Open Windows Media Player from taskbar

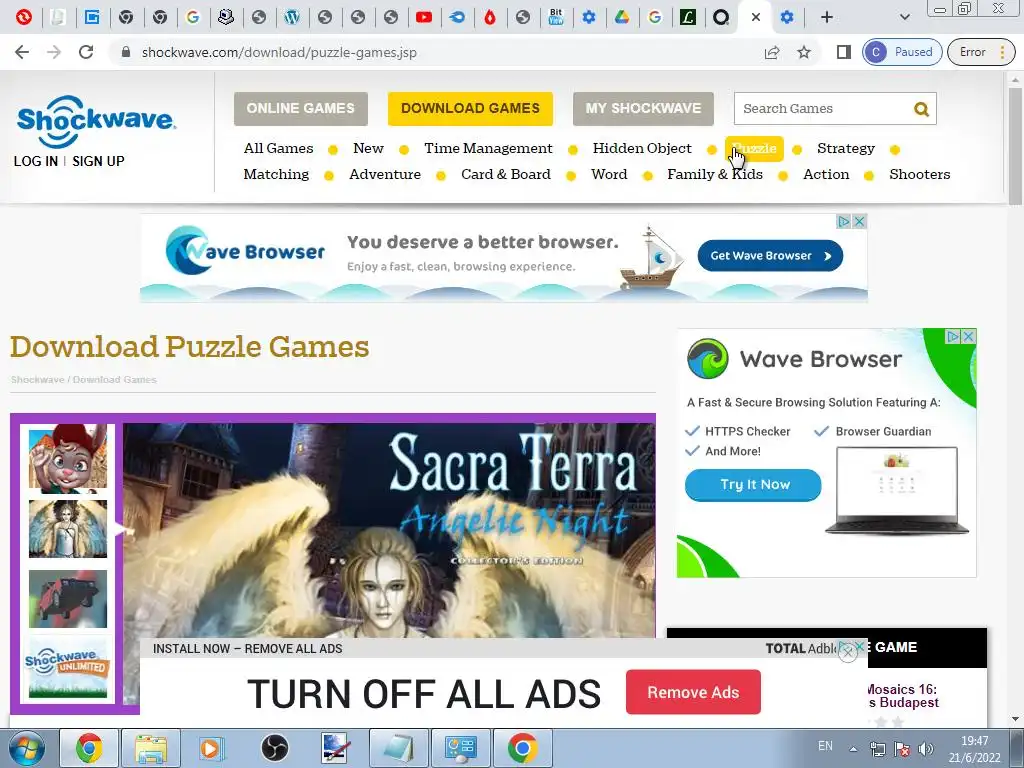point(211,748)
